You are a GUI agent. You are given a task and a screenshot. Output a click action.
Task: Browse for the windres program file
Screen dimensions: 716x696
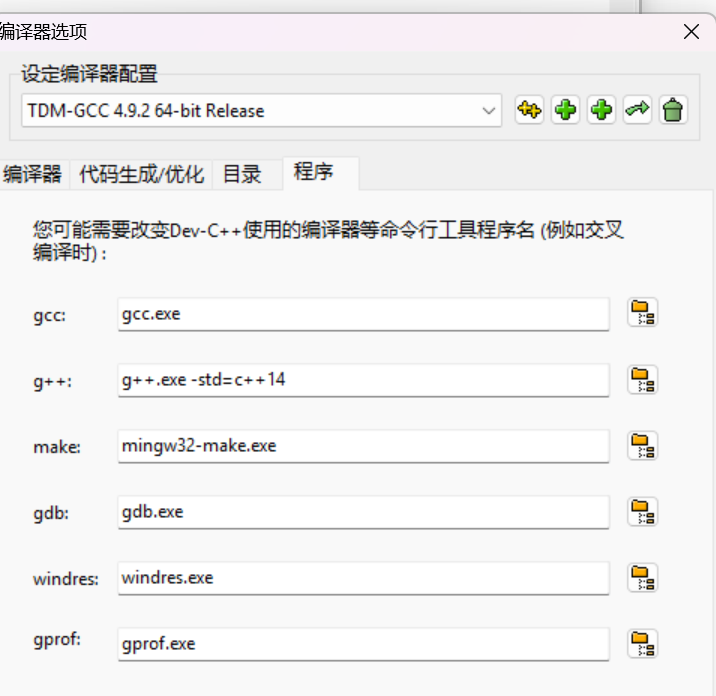642,578
